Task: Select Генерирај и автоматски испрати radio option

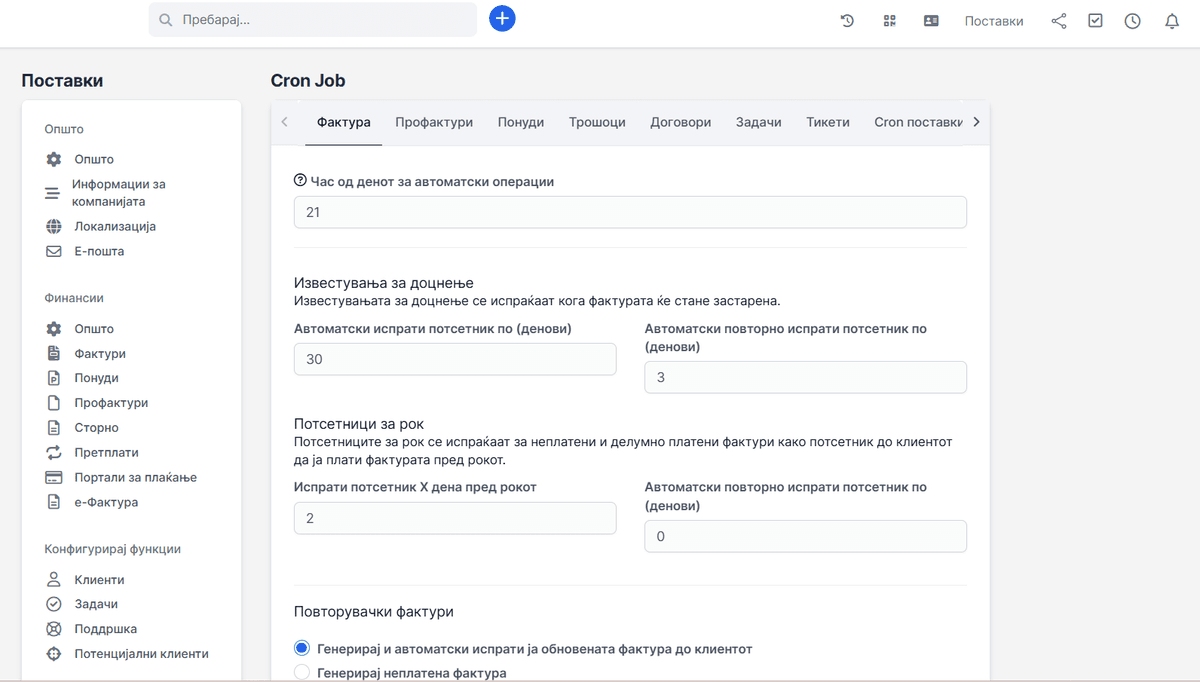Action: point(302,648)
